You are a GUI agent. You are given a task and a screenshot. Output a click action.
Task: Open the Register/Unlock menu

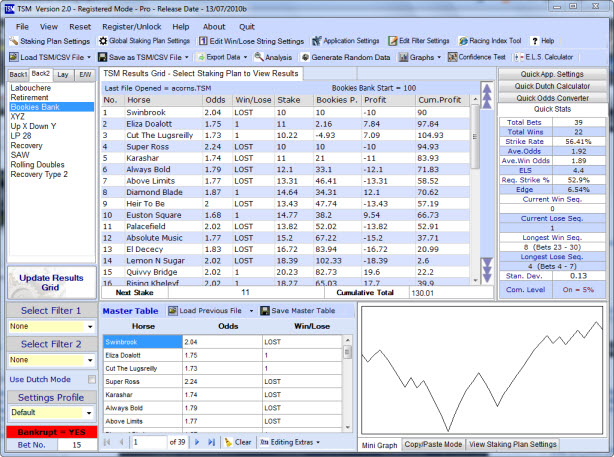[x=132, y=27]
